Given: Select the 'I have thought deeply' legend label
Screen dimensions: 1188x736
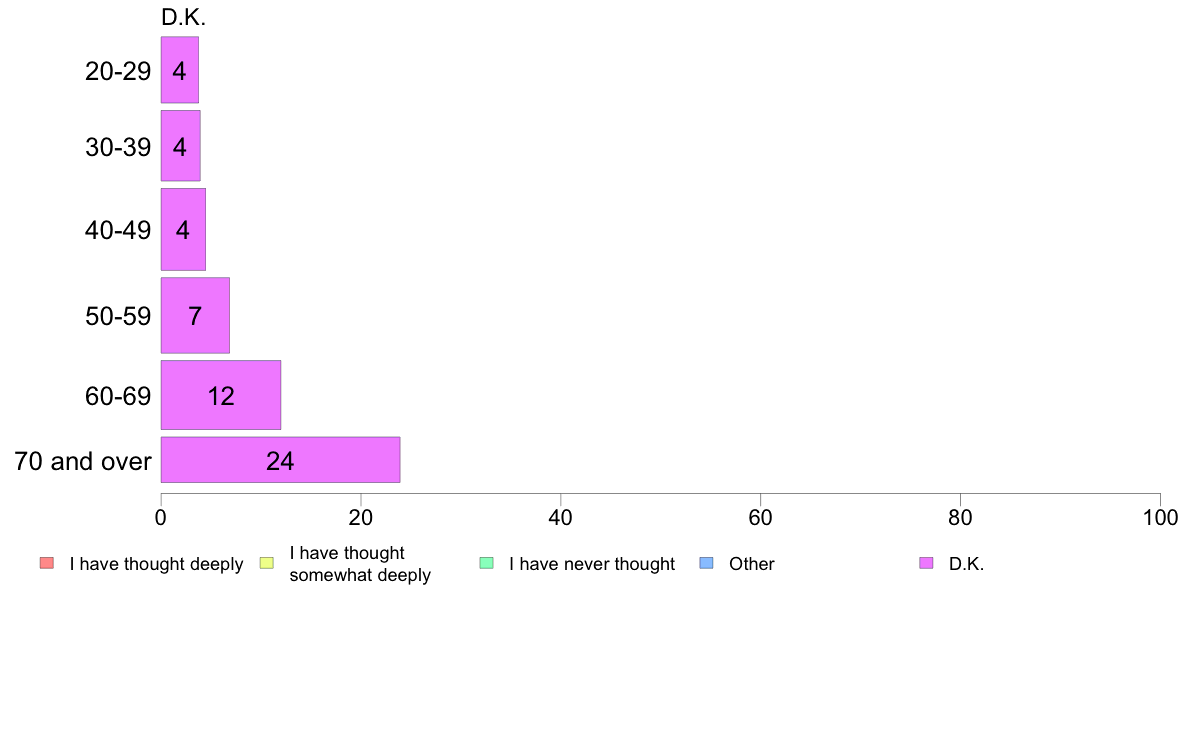Looking at the screenshot, I should 156,564.
